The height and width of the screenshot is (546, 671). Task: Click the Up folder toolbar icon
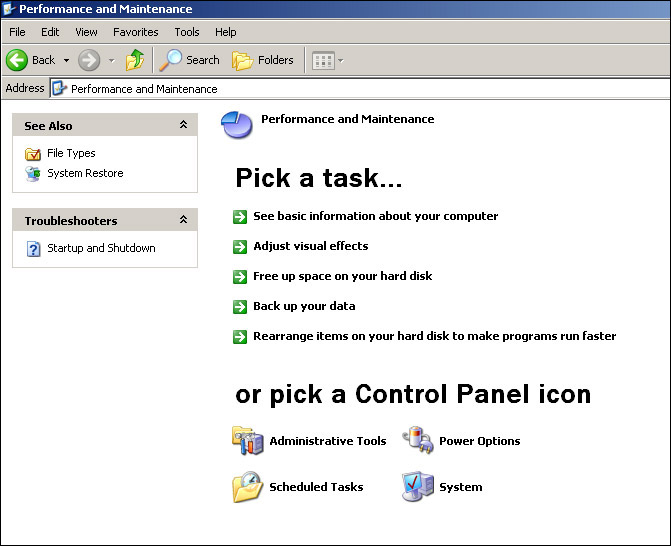[135, 60]
